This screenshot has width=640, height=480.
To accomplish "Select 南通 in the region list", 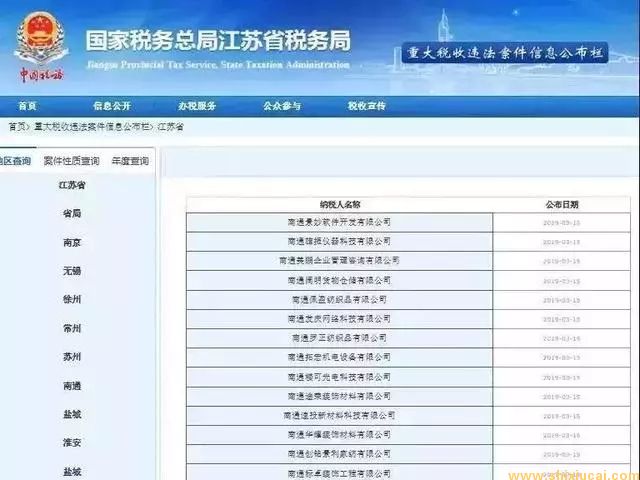I will (72, 386).
